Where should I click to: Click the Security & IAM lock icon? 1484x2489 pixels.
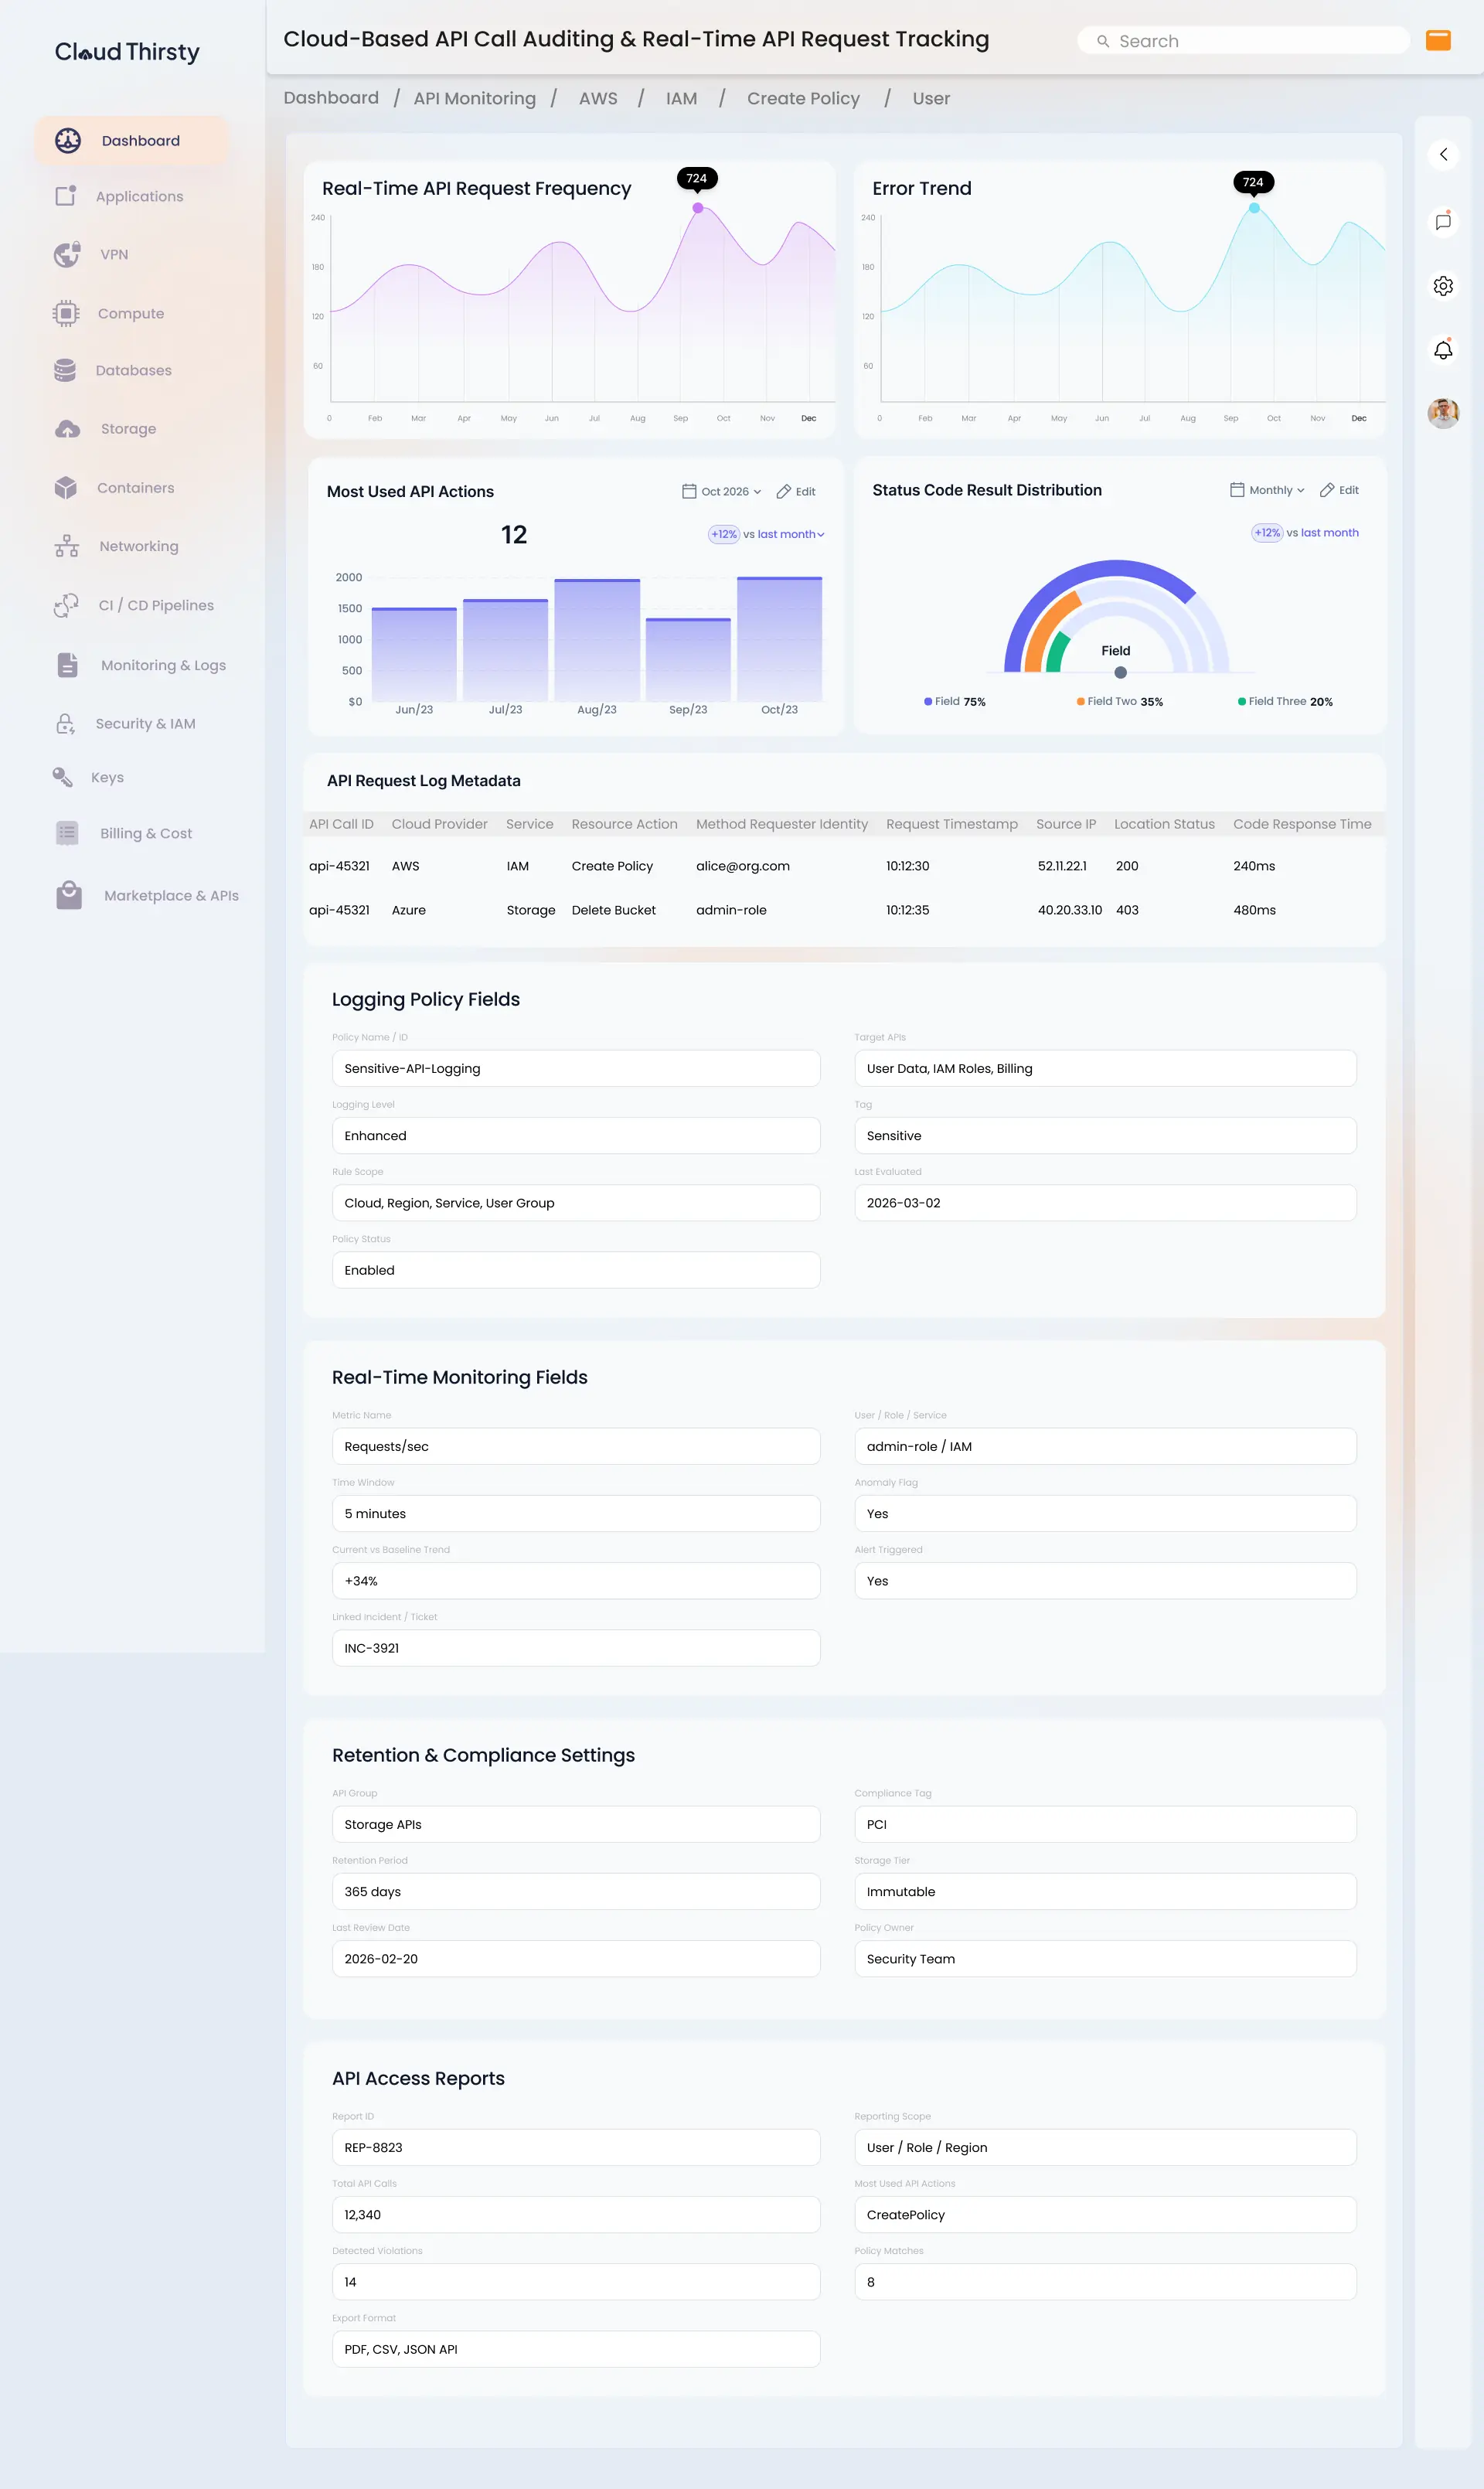tap(65, 723)
